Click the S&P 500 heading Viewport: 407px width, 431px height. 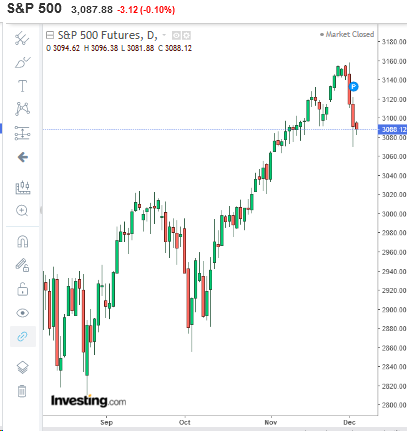pos(34,8)
